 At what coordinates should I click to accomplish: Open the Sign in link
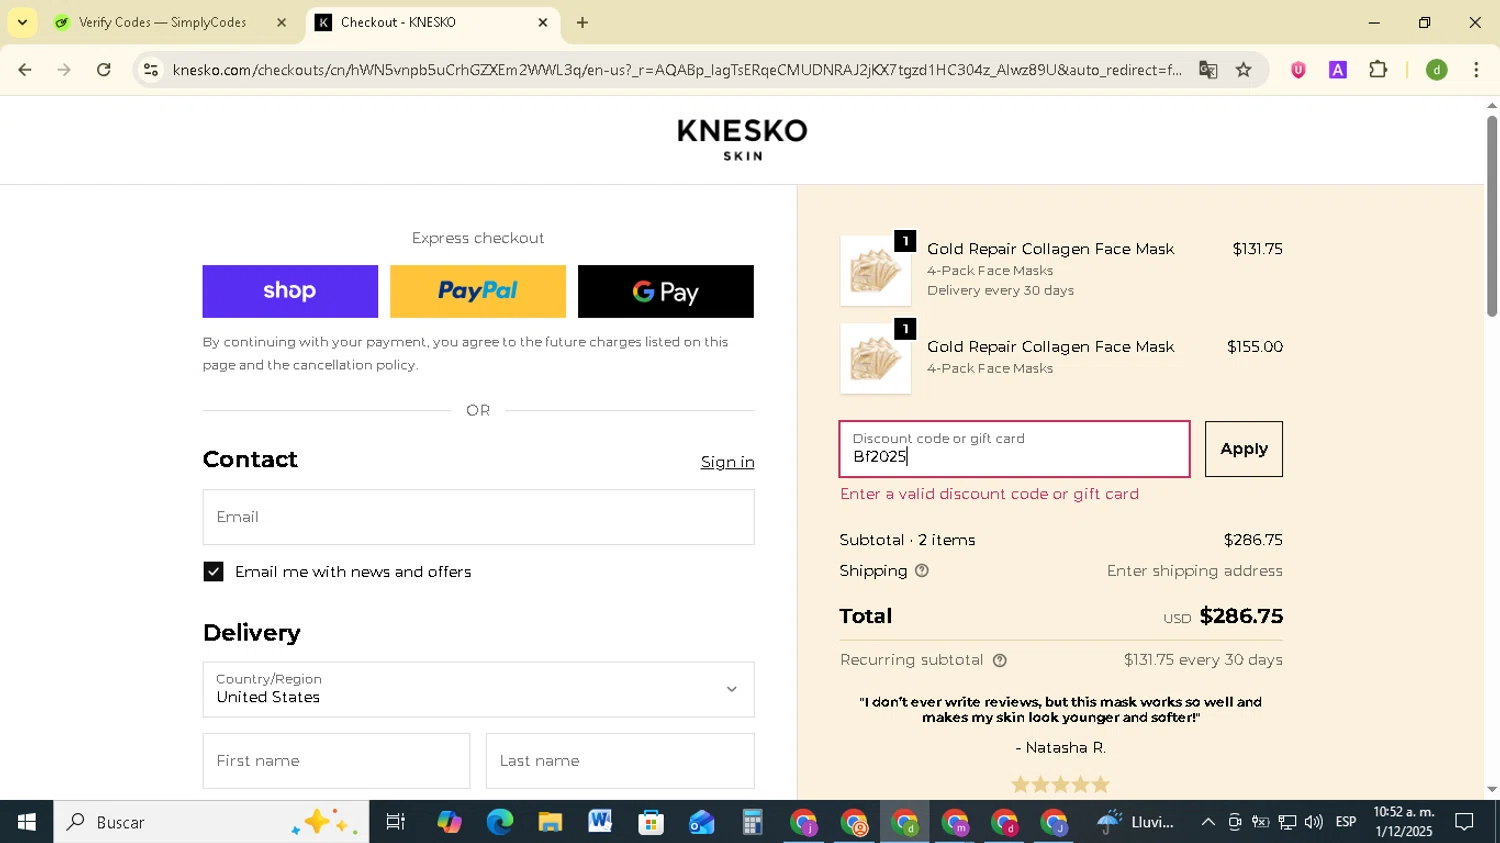(x=727, y=462)
